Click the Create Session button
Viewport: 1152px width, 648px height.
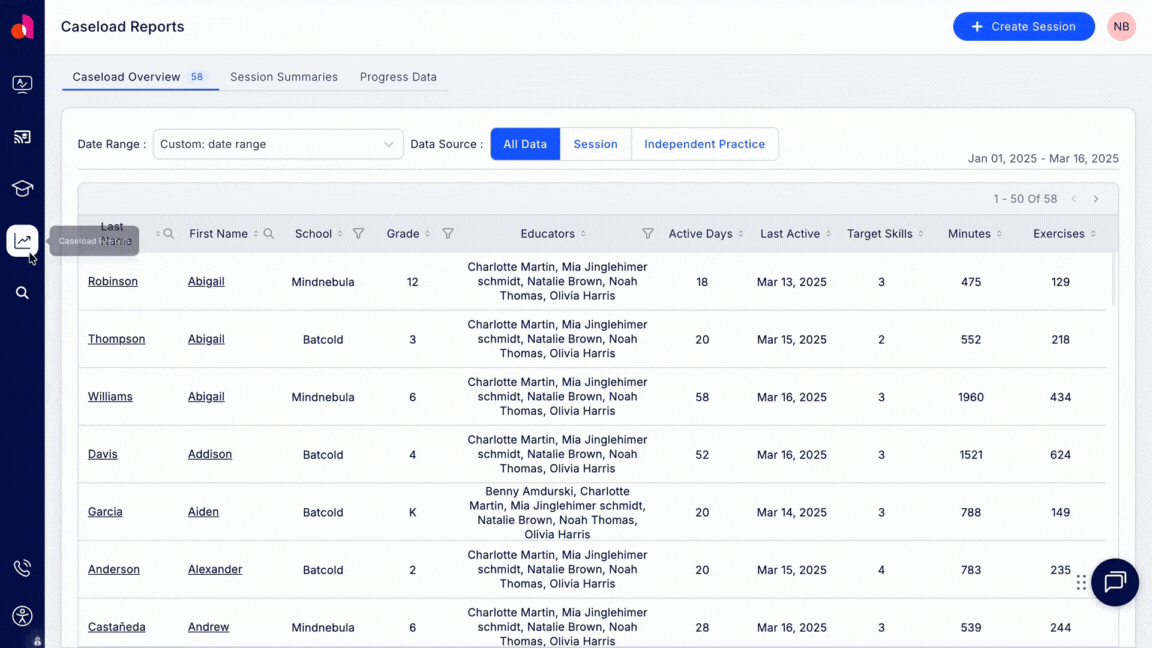click(1023, 26)
